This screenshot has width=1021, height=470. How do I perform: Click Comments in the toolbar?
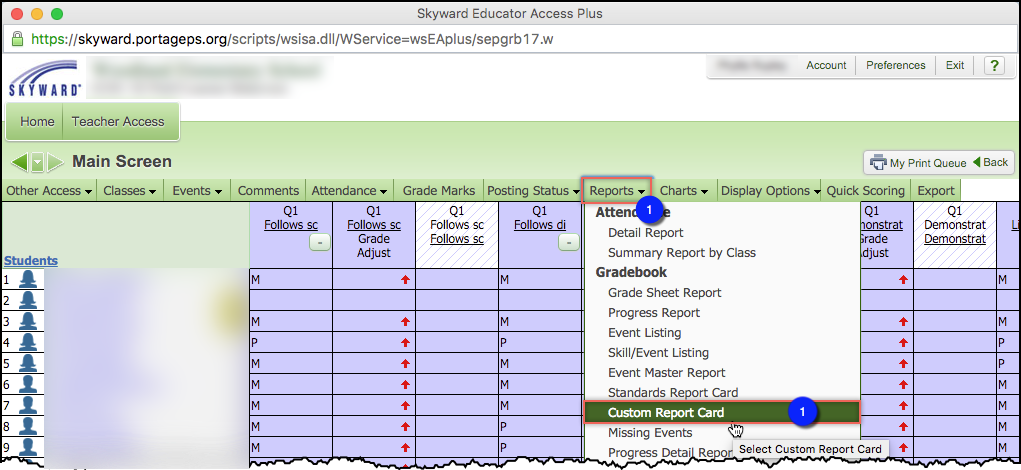coord(268,191)
